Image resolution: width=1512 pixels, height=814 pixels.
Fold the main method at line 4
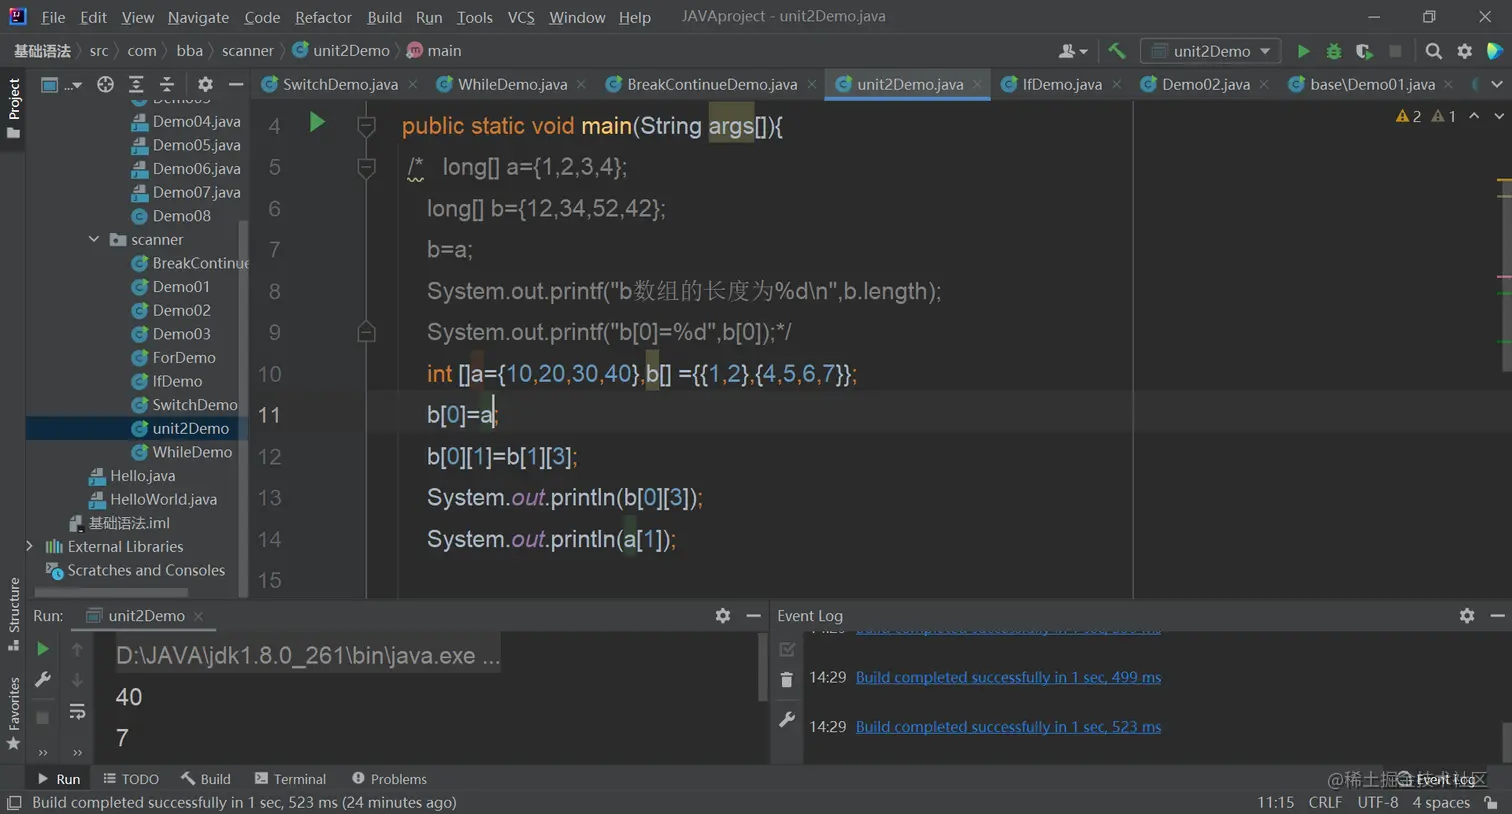point(366,126)
